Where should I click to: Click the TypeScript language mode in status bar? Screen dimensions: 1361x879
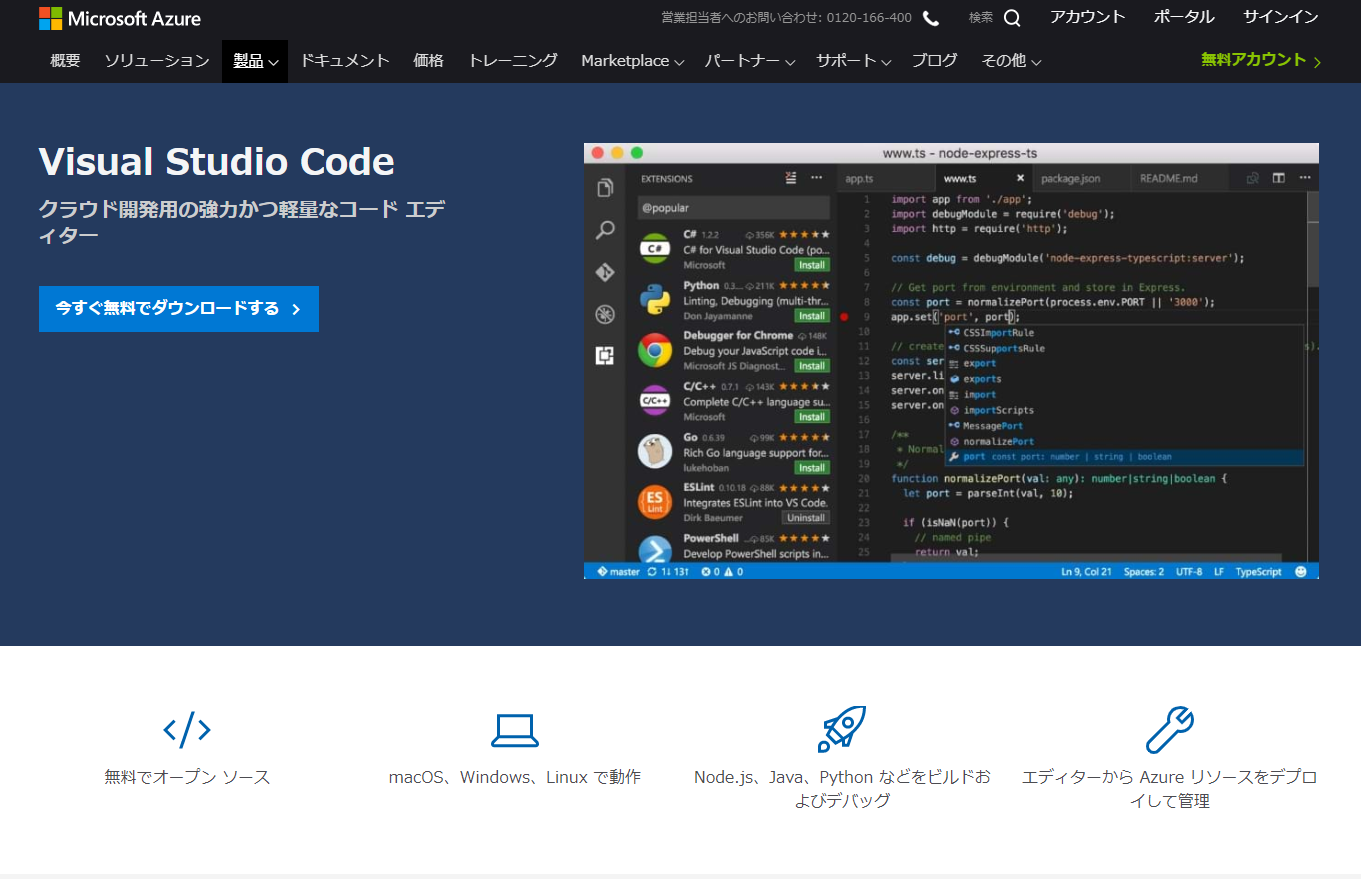pos(1258,572)
